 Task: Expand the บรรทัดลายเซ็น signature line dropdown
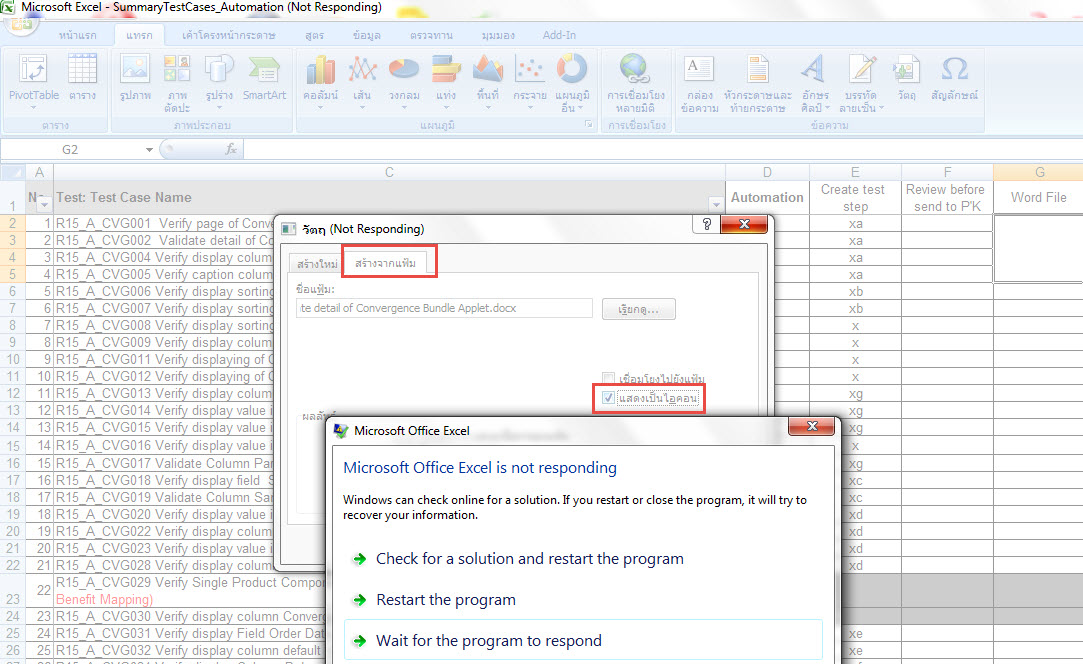pos(881,108)
